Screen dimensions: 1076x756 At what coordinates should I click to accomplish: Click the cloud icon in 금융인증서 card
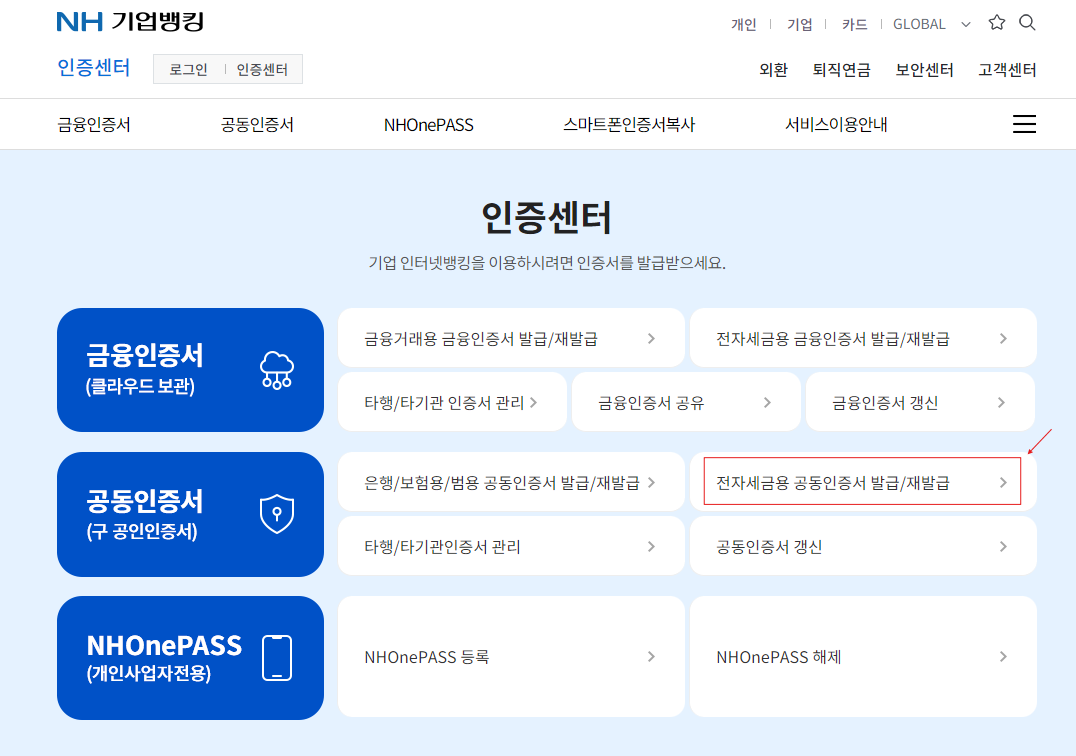pyautogui.click(x=277, y=370)
